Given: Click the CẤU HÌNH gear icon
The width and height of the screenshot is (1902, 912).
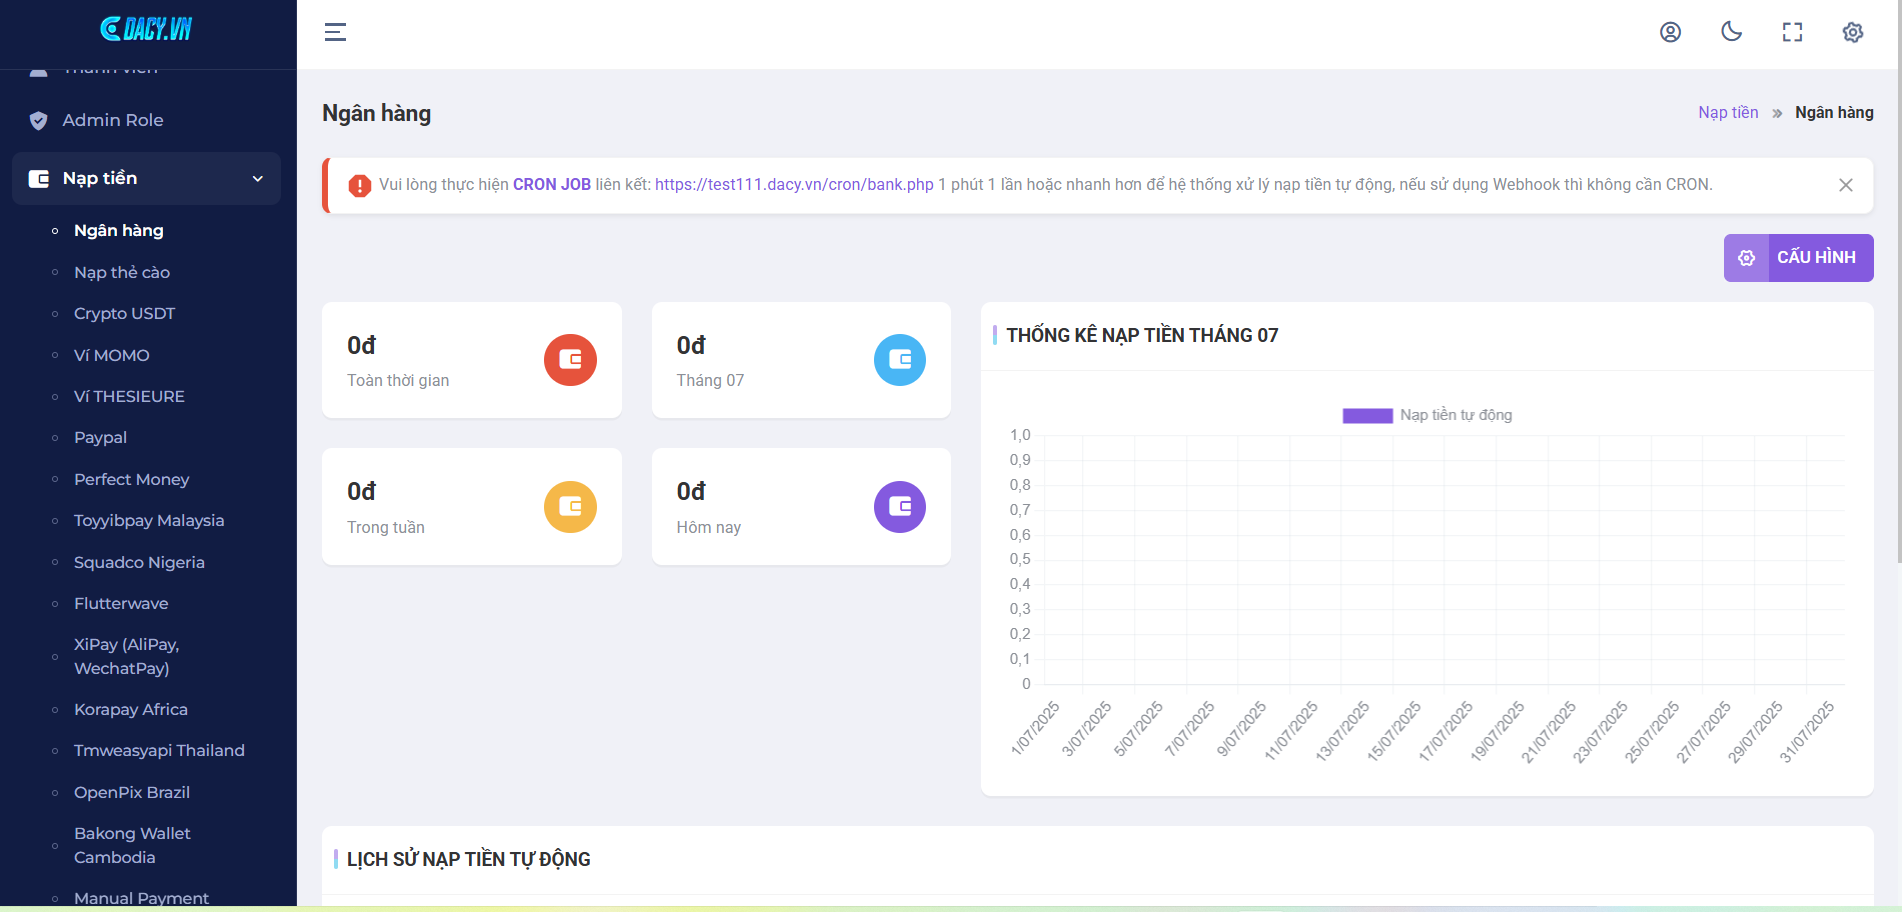Looking at the screenshot, I should (1746, 258).
